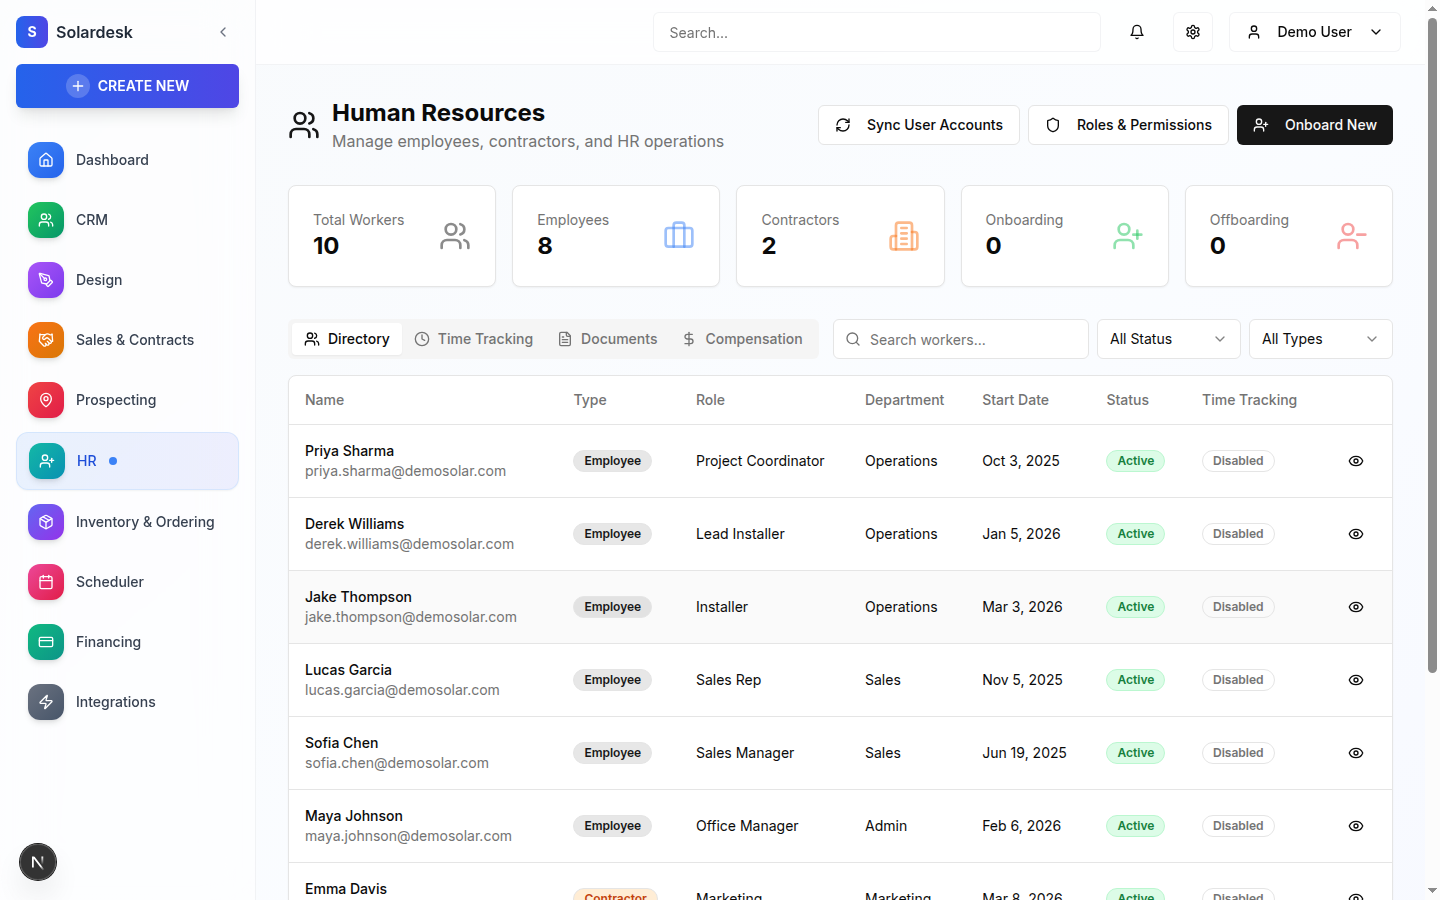Select the Design icon in the sidebar
Screen dimensions: 1440x900
click(x=45, y=279)
